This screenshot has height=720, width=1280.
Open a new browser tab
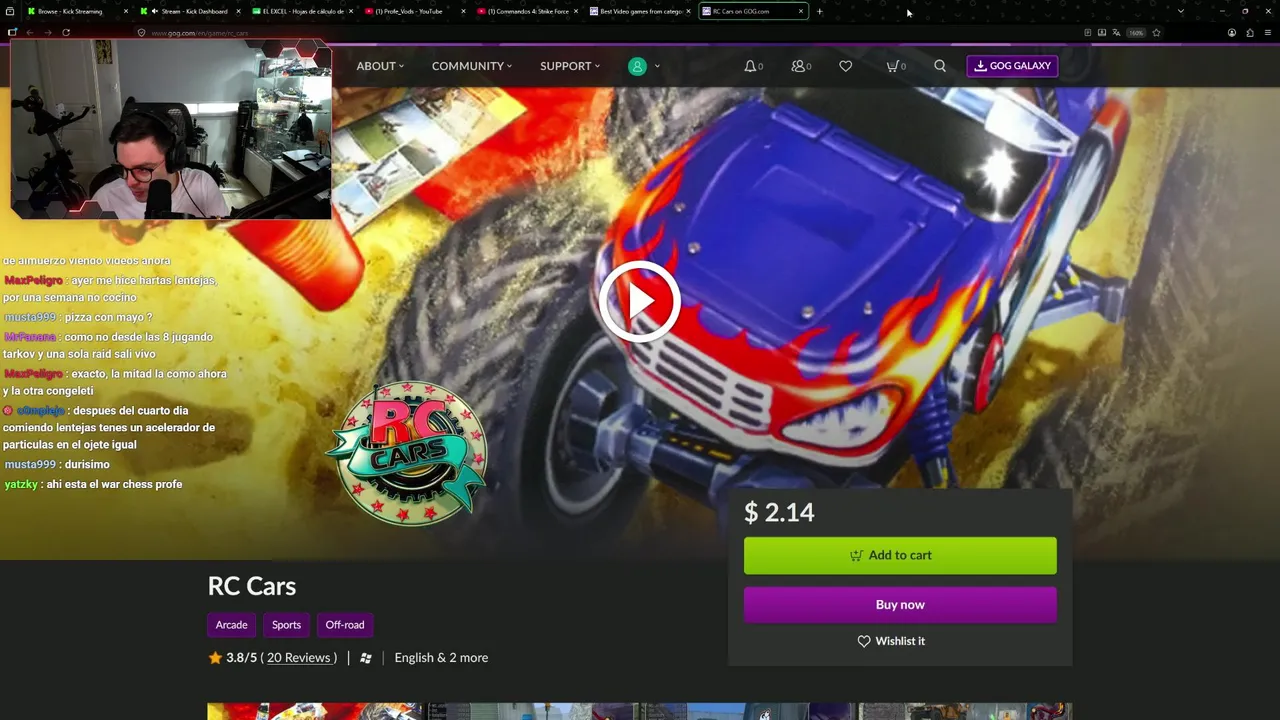click(819, 11)
